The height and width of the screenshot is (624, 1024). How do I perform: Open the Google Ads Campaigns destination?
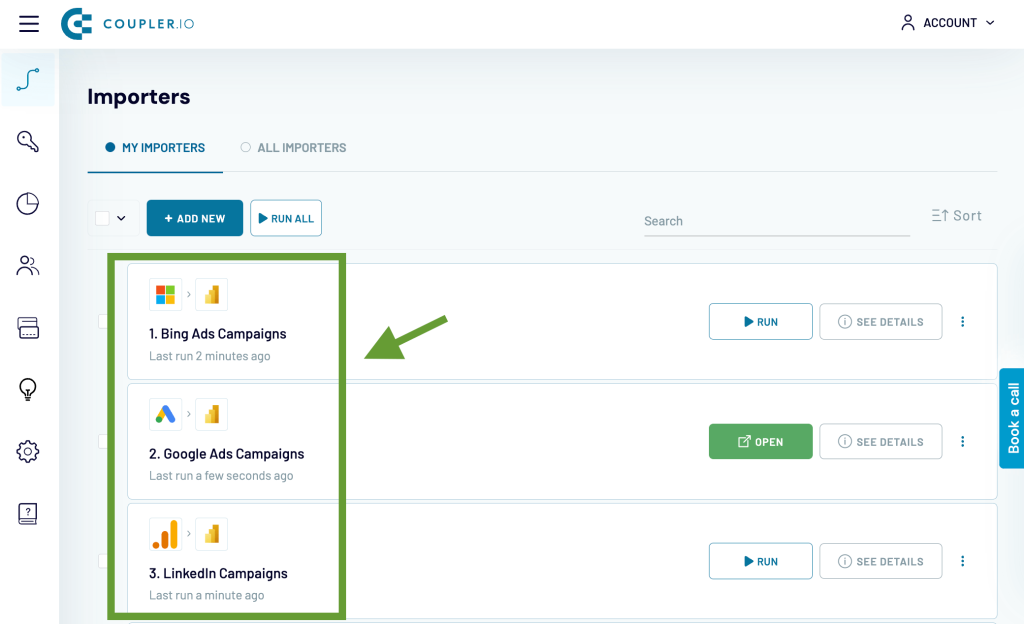pyautogui.click(x=761, y=442)
